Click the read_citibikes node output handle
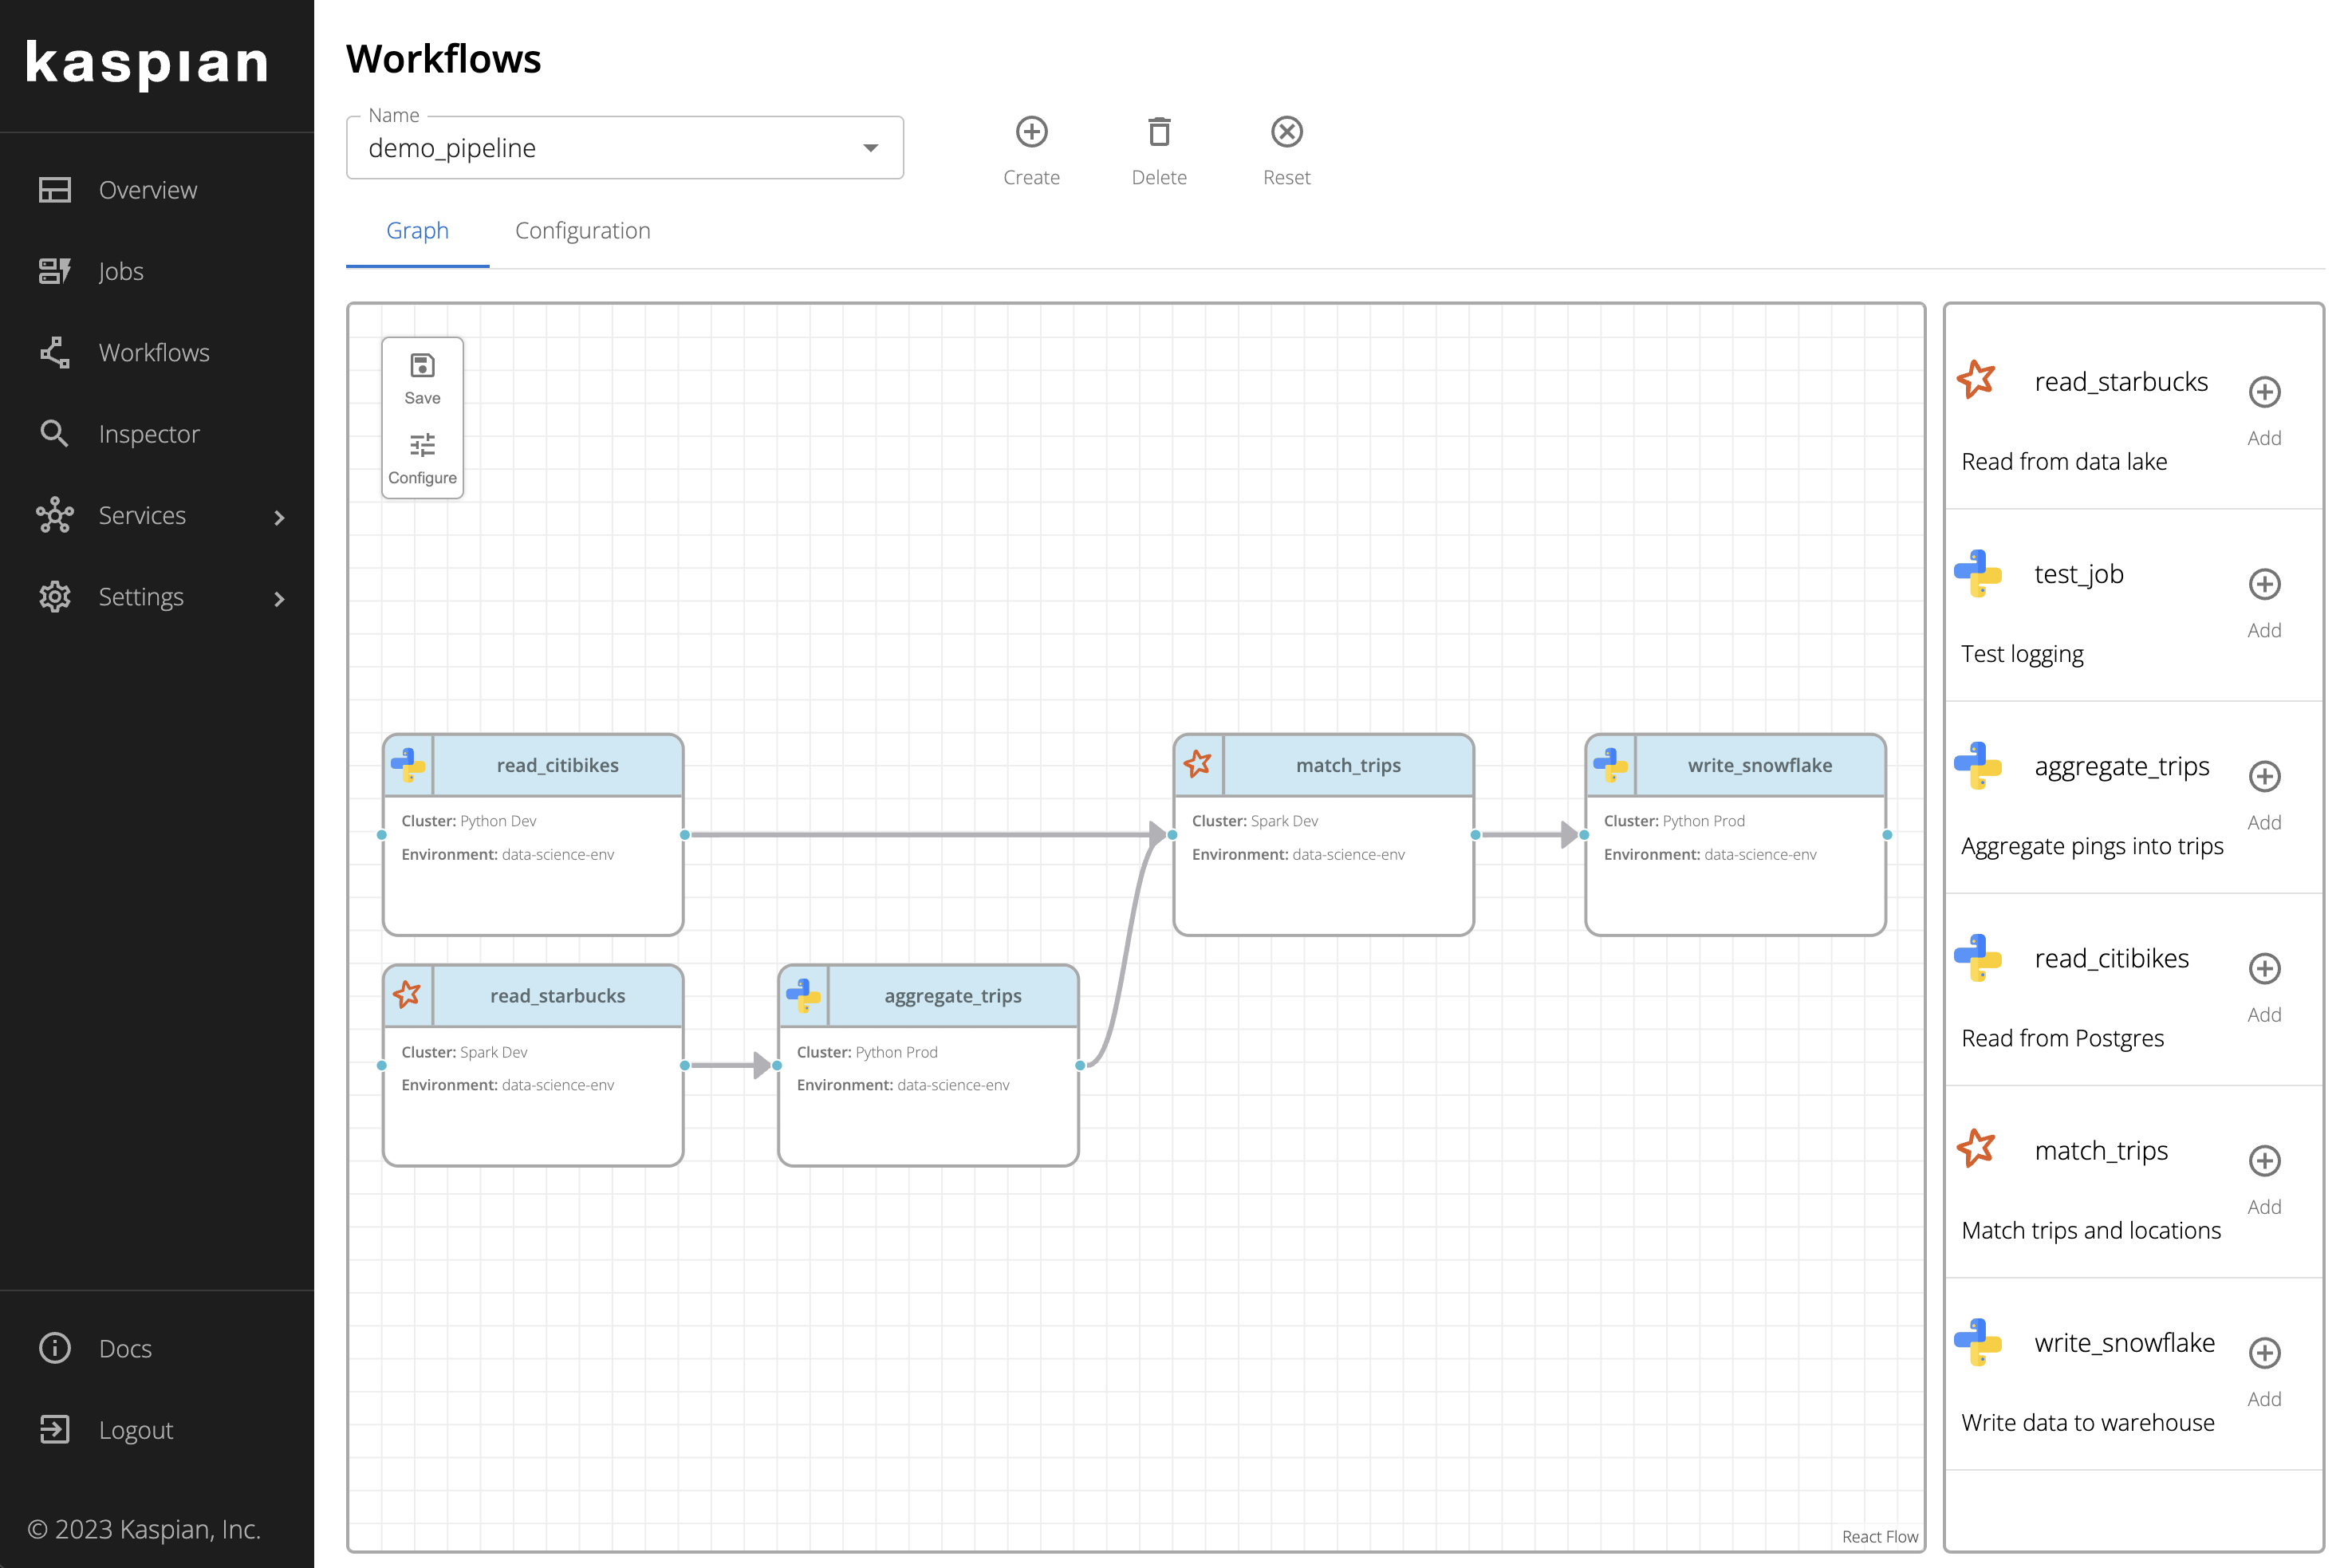 coord(684,835)
